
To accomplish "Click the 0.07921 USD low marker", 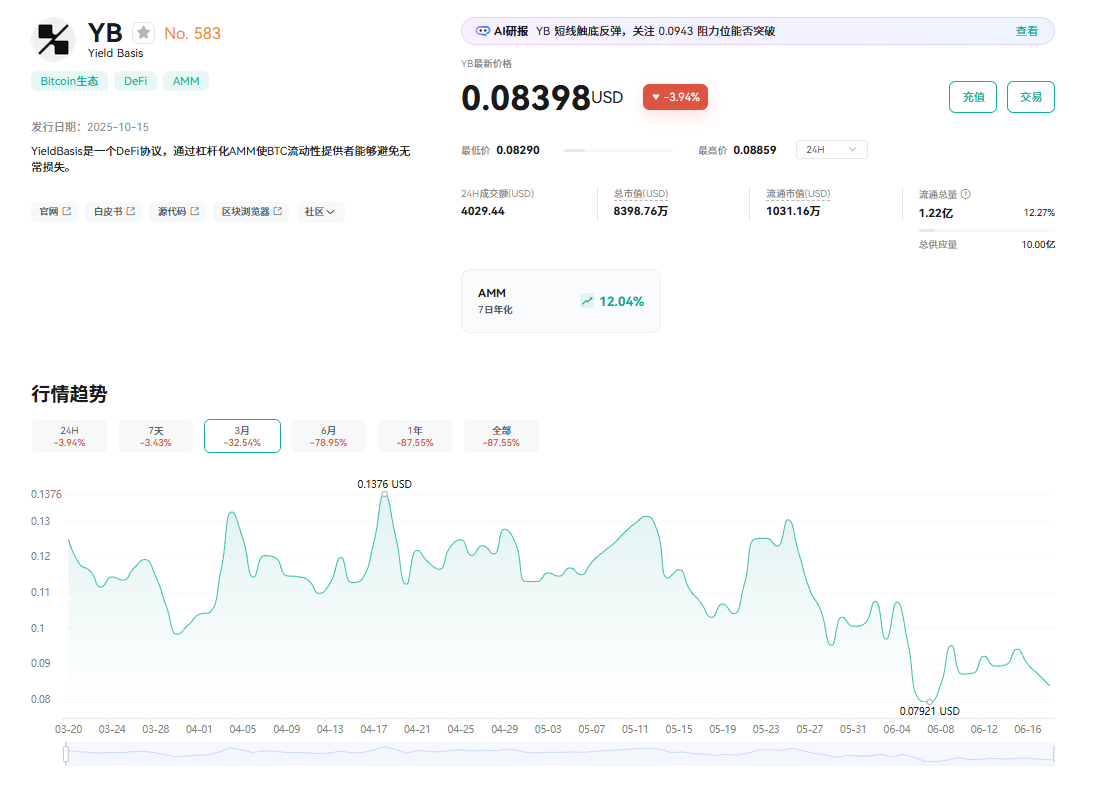I will [929, 702].
